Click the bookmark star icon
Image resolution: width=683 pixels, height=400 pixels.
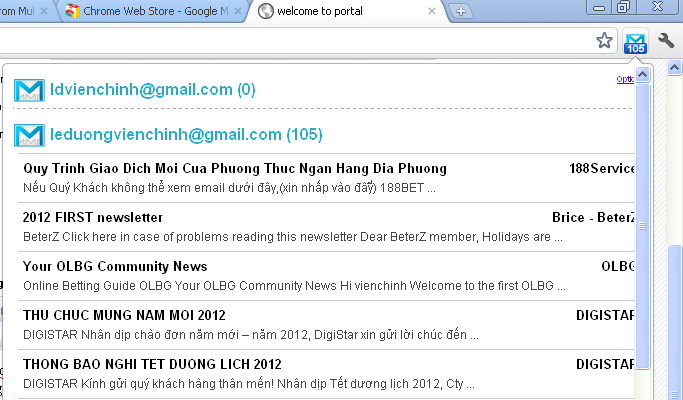[604, 41]
